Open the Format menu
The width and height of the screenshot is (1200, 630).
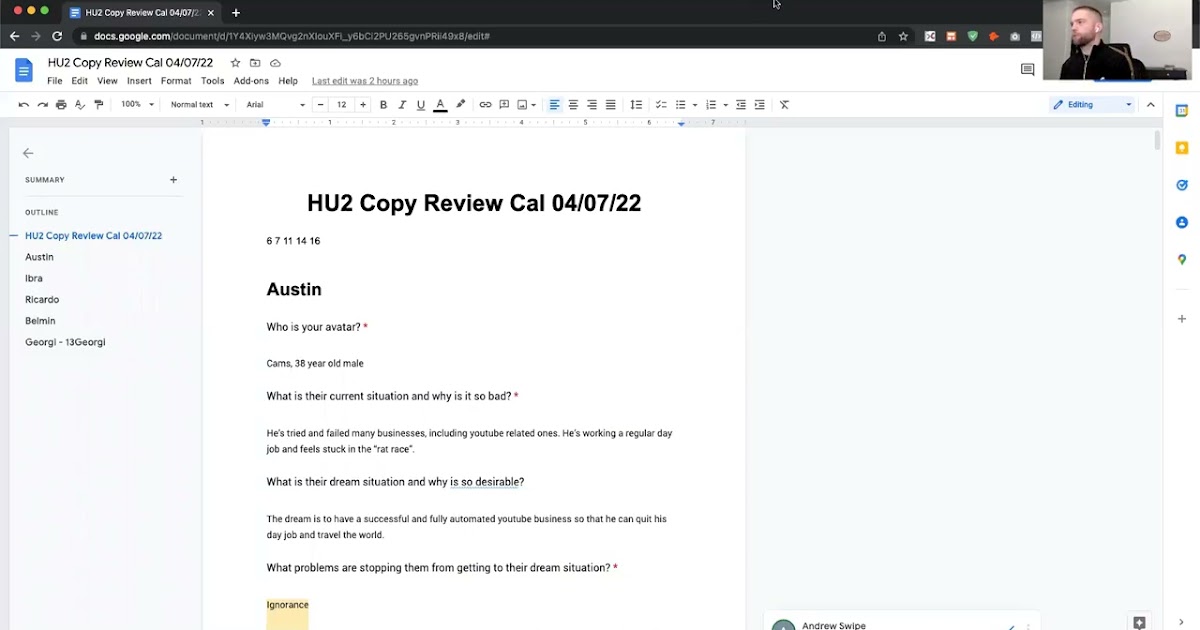coord(176,81)
